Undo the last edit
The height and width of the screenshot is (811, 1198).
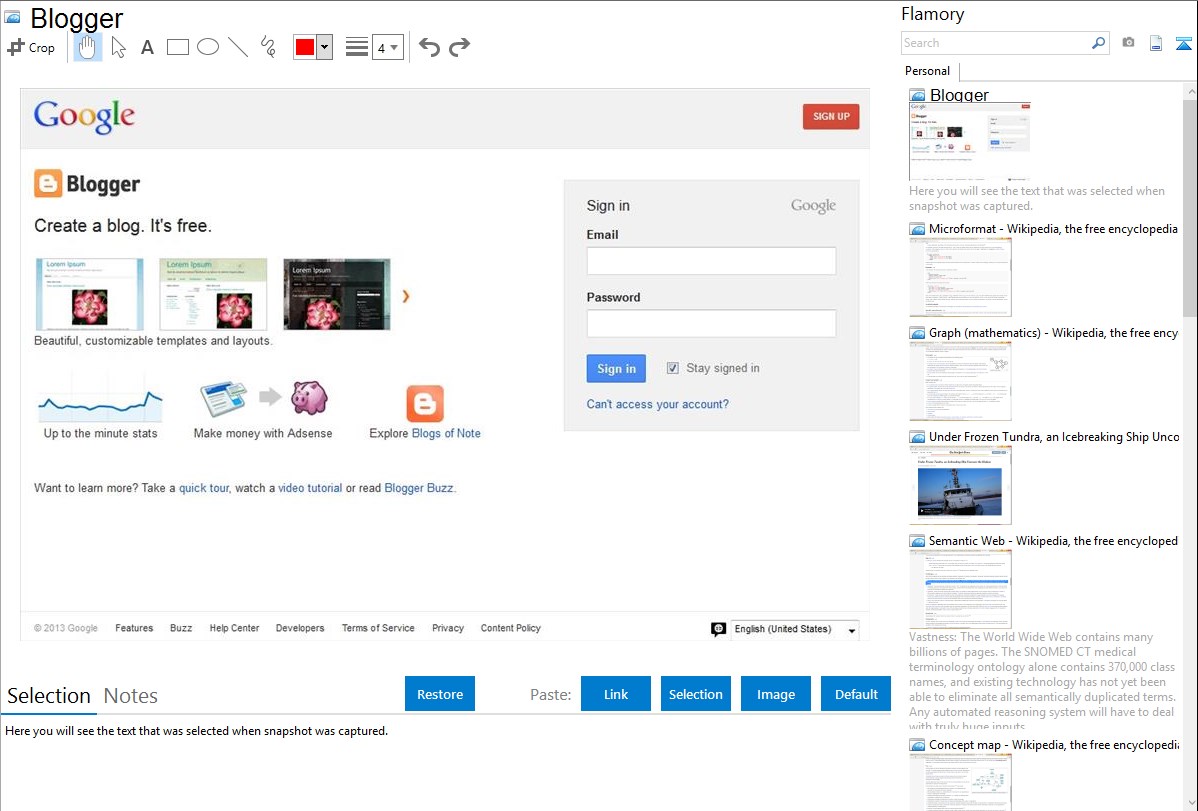tap(429, 47)
